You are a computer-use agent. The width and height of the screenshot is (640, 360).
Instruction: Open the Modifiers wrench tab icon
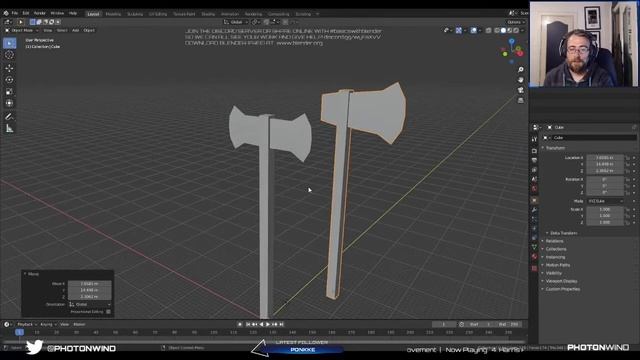534,210
